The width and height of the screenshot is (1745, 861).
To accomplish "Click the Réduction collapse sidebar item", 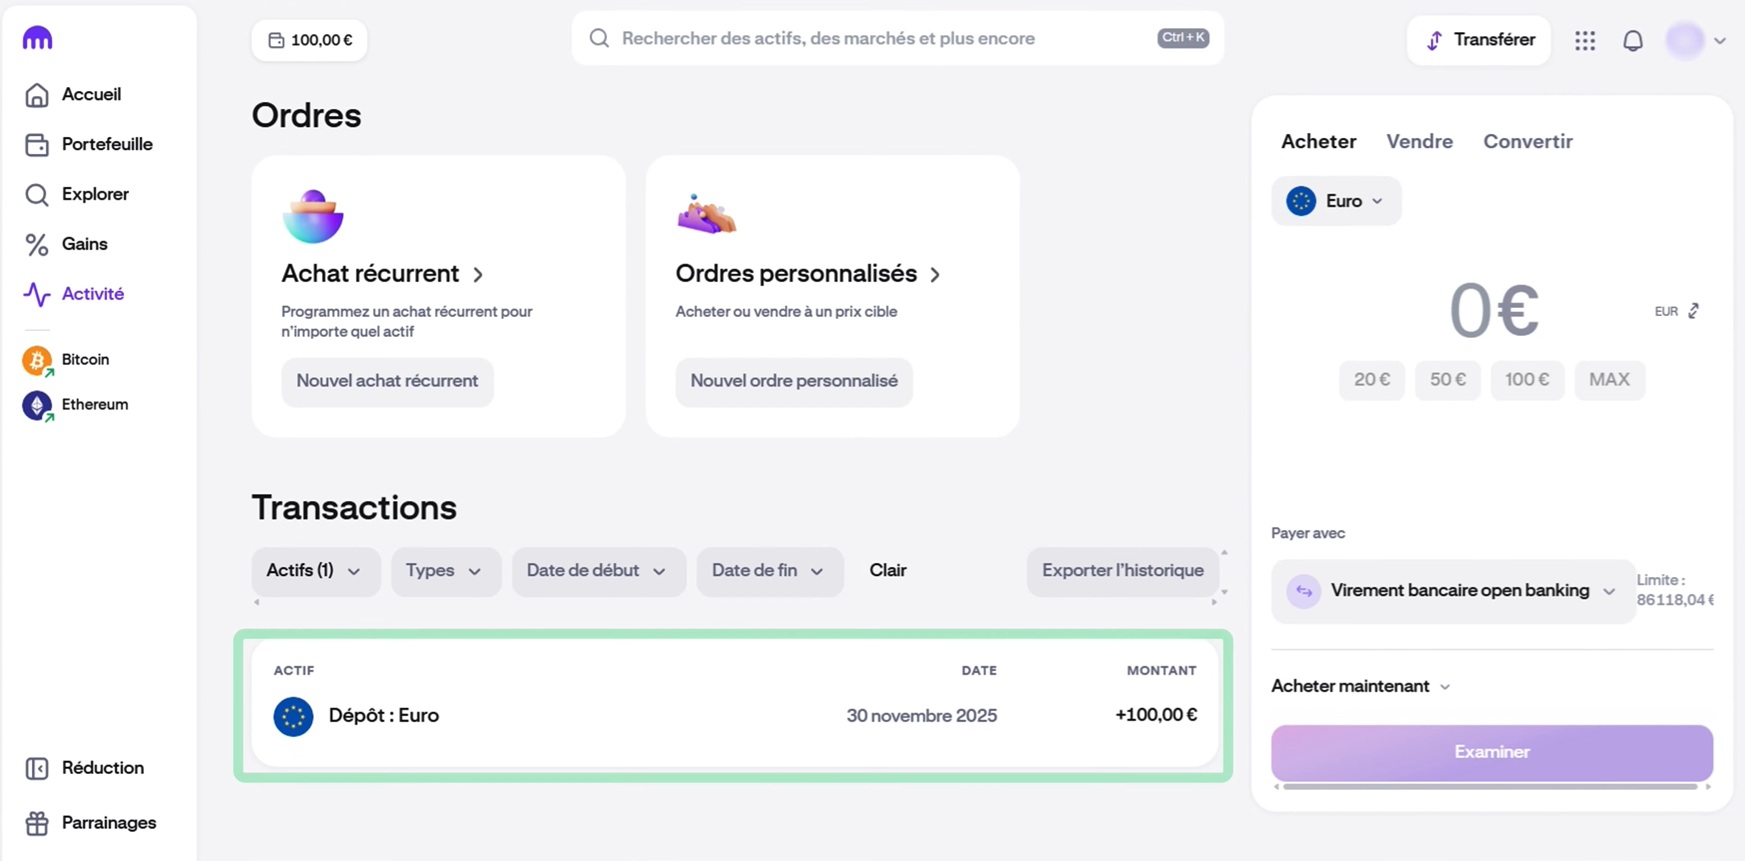I will pyautogui.click(x=85, y=768).
